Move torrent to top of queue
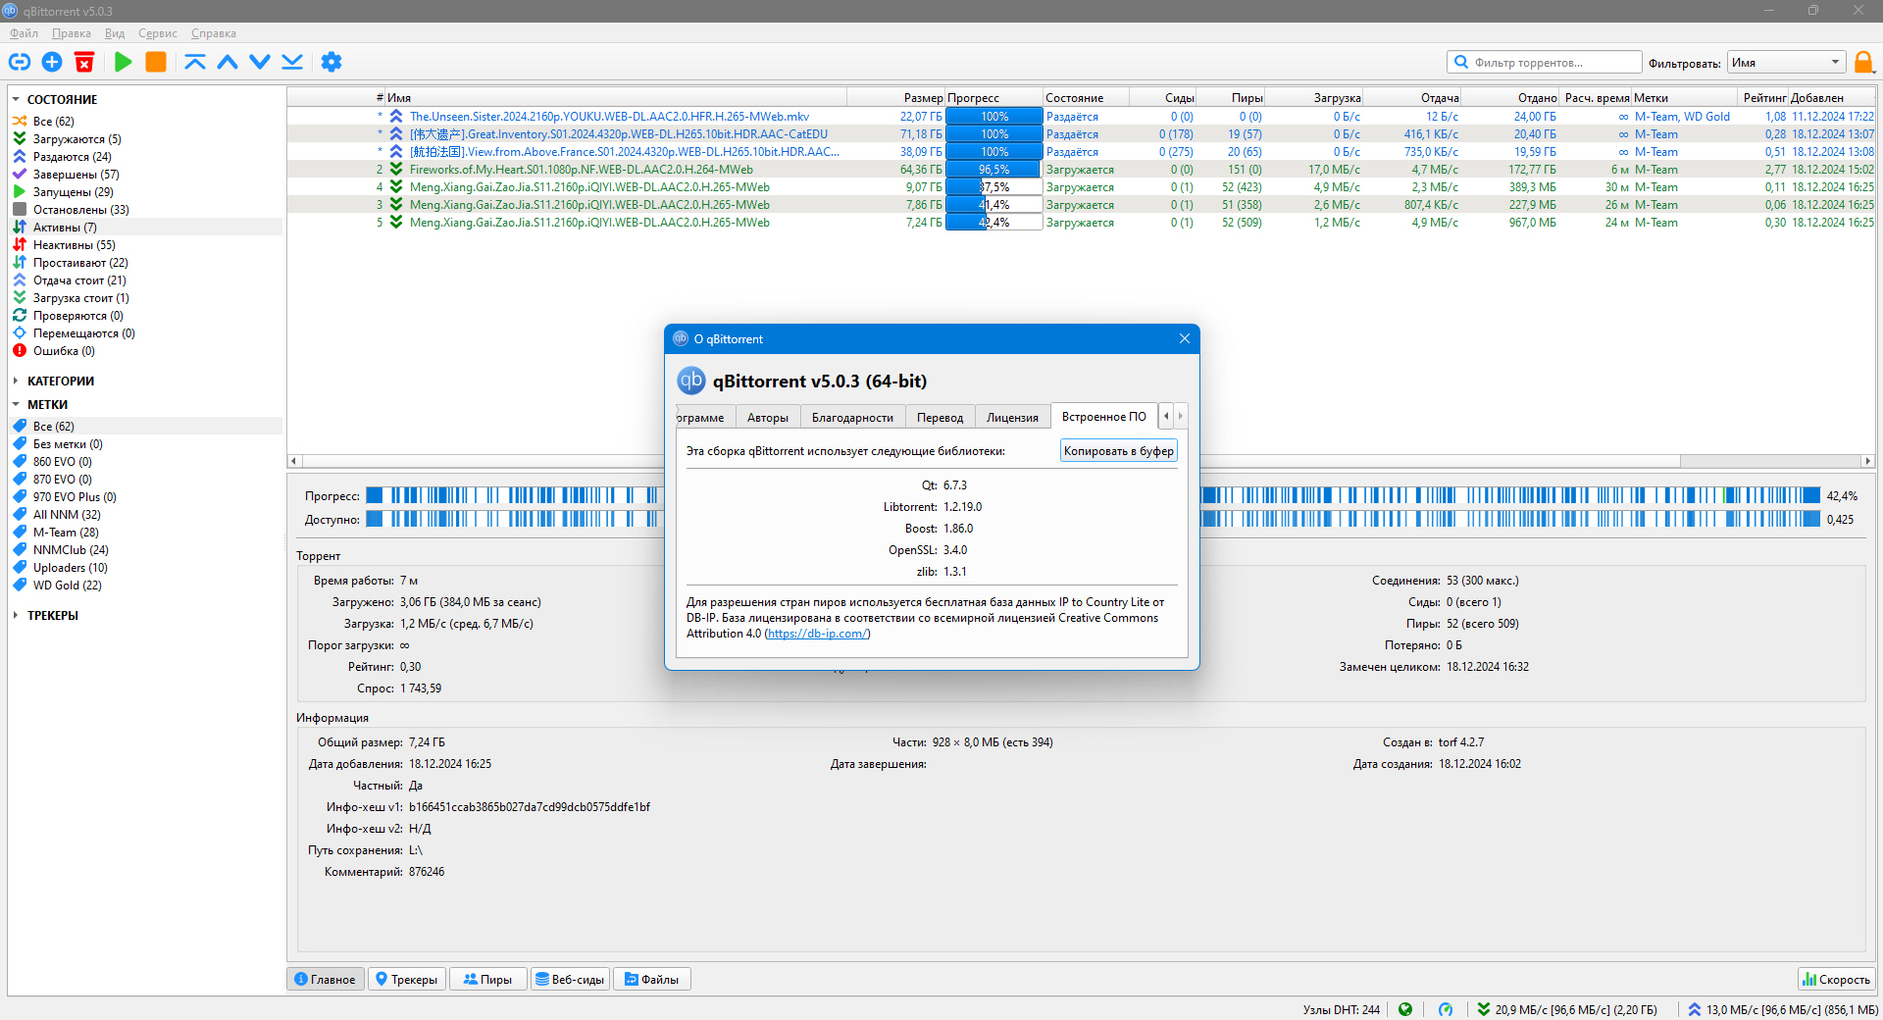1883x1020 pixels. [195, 62]
